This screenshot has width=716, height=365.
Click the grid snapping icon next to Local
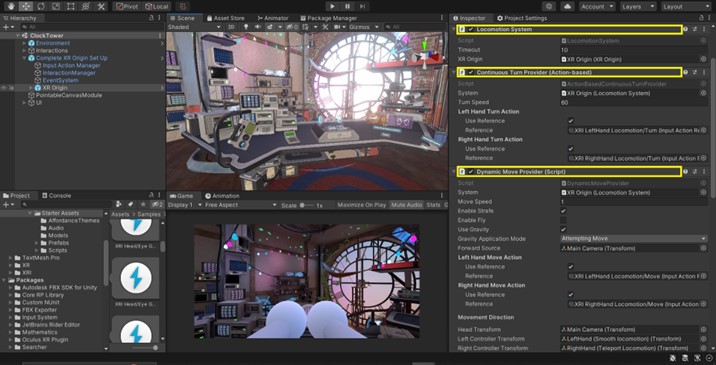(183, 6)
